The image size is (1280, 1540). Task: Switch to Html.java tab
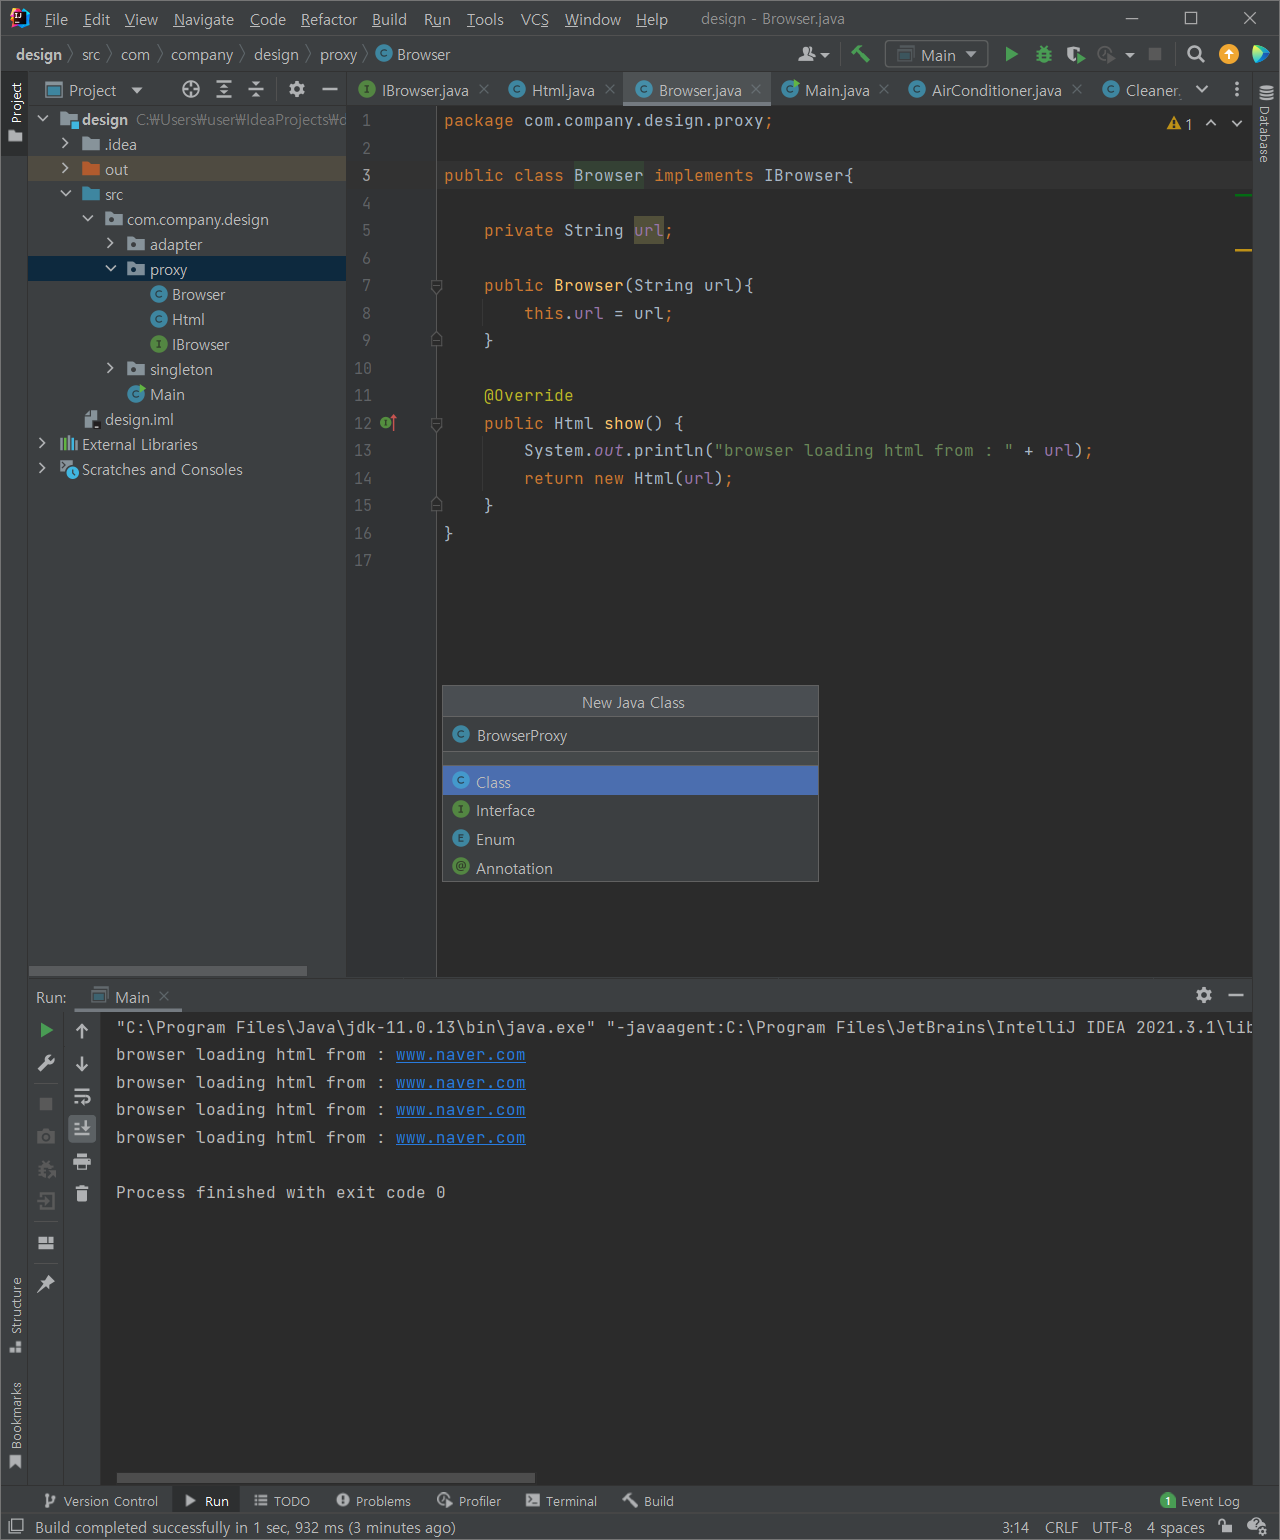[562, 90]
